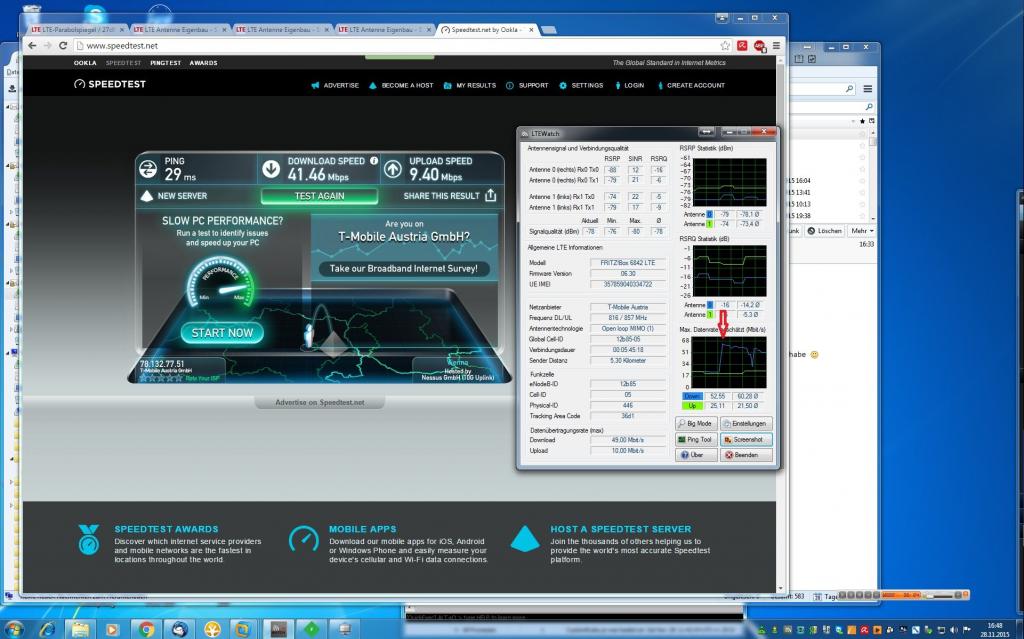Open the Big Mode button in LTEWatch
Viewport: 1024px width, 639px height.
(x=696, y=423)
